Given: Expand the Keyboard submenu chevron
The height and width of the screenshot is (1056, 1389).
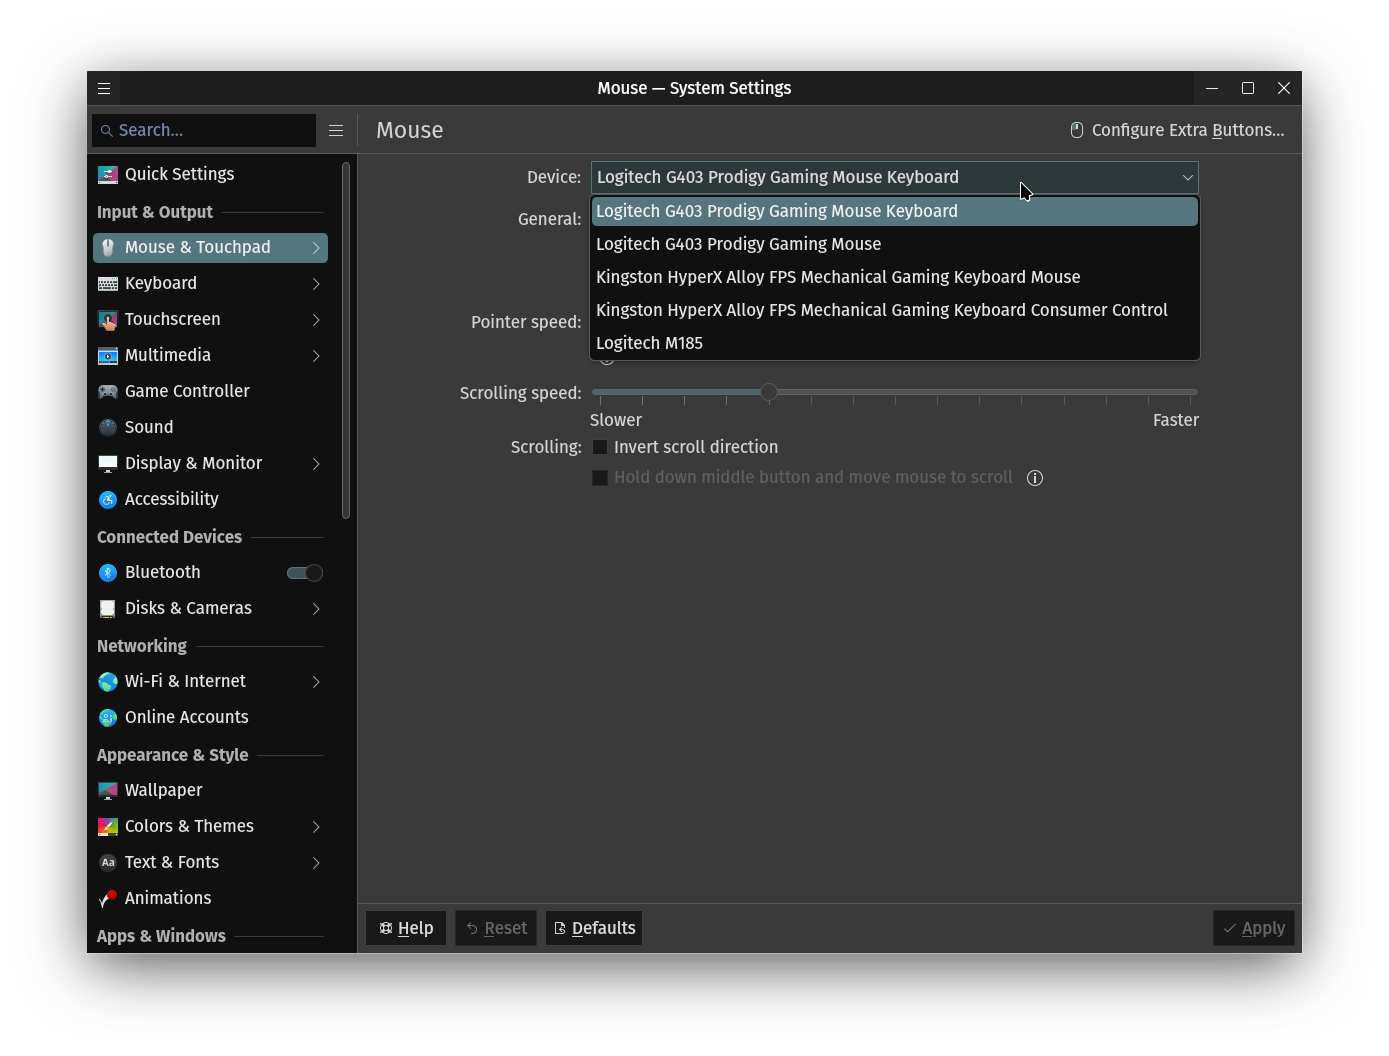Looking at the screenshot, I should tap(316, 284).
